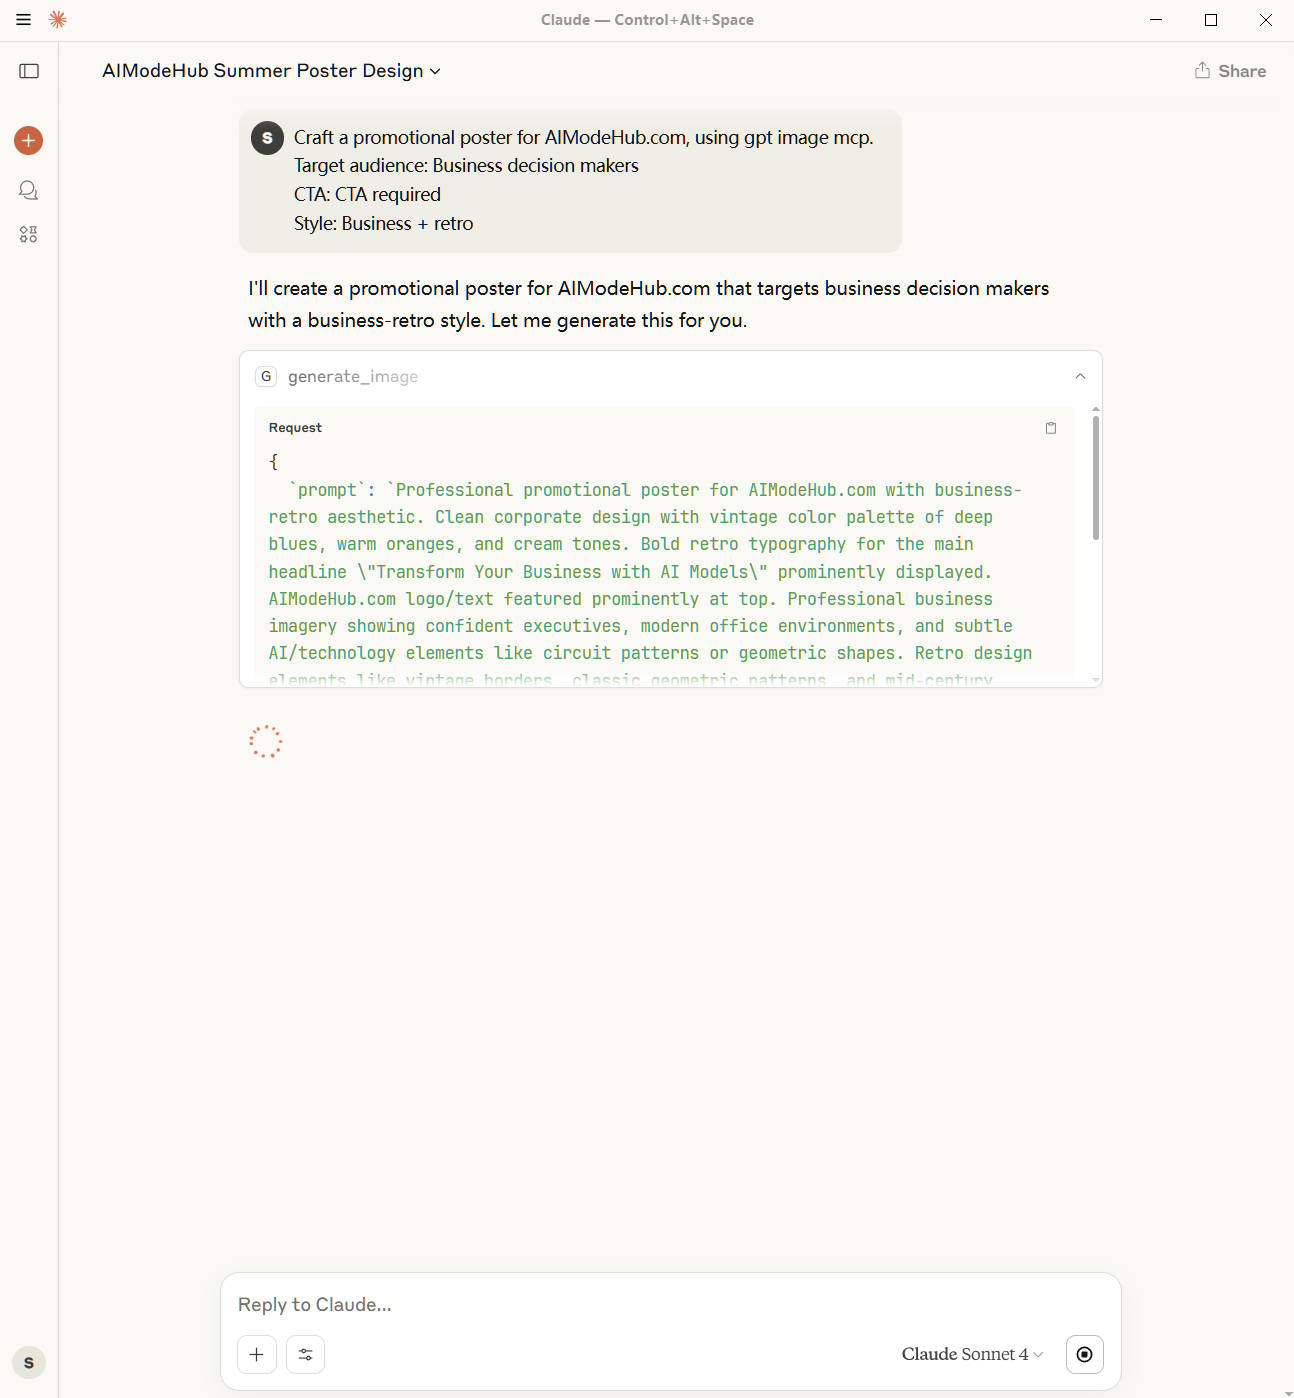
Task: Click the Claude starburst logo
Action: click(x=57, y=19)
